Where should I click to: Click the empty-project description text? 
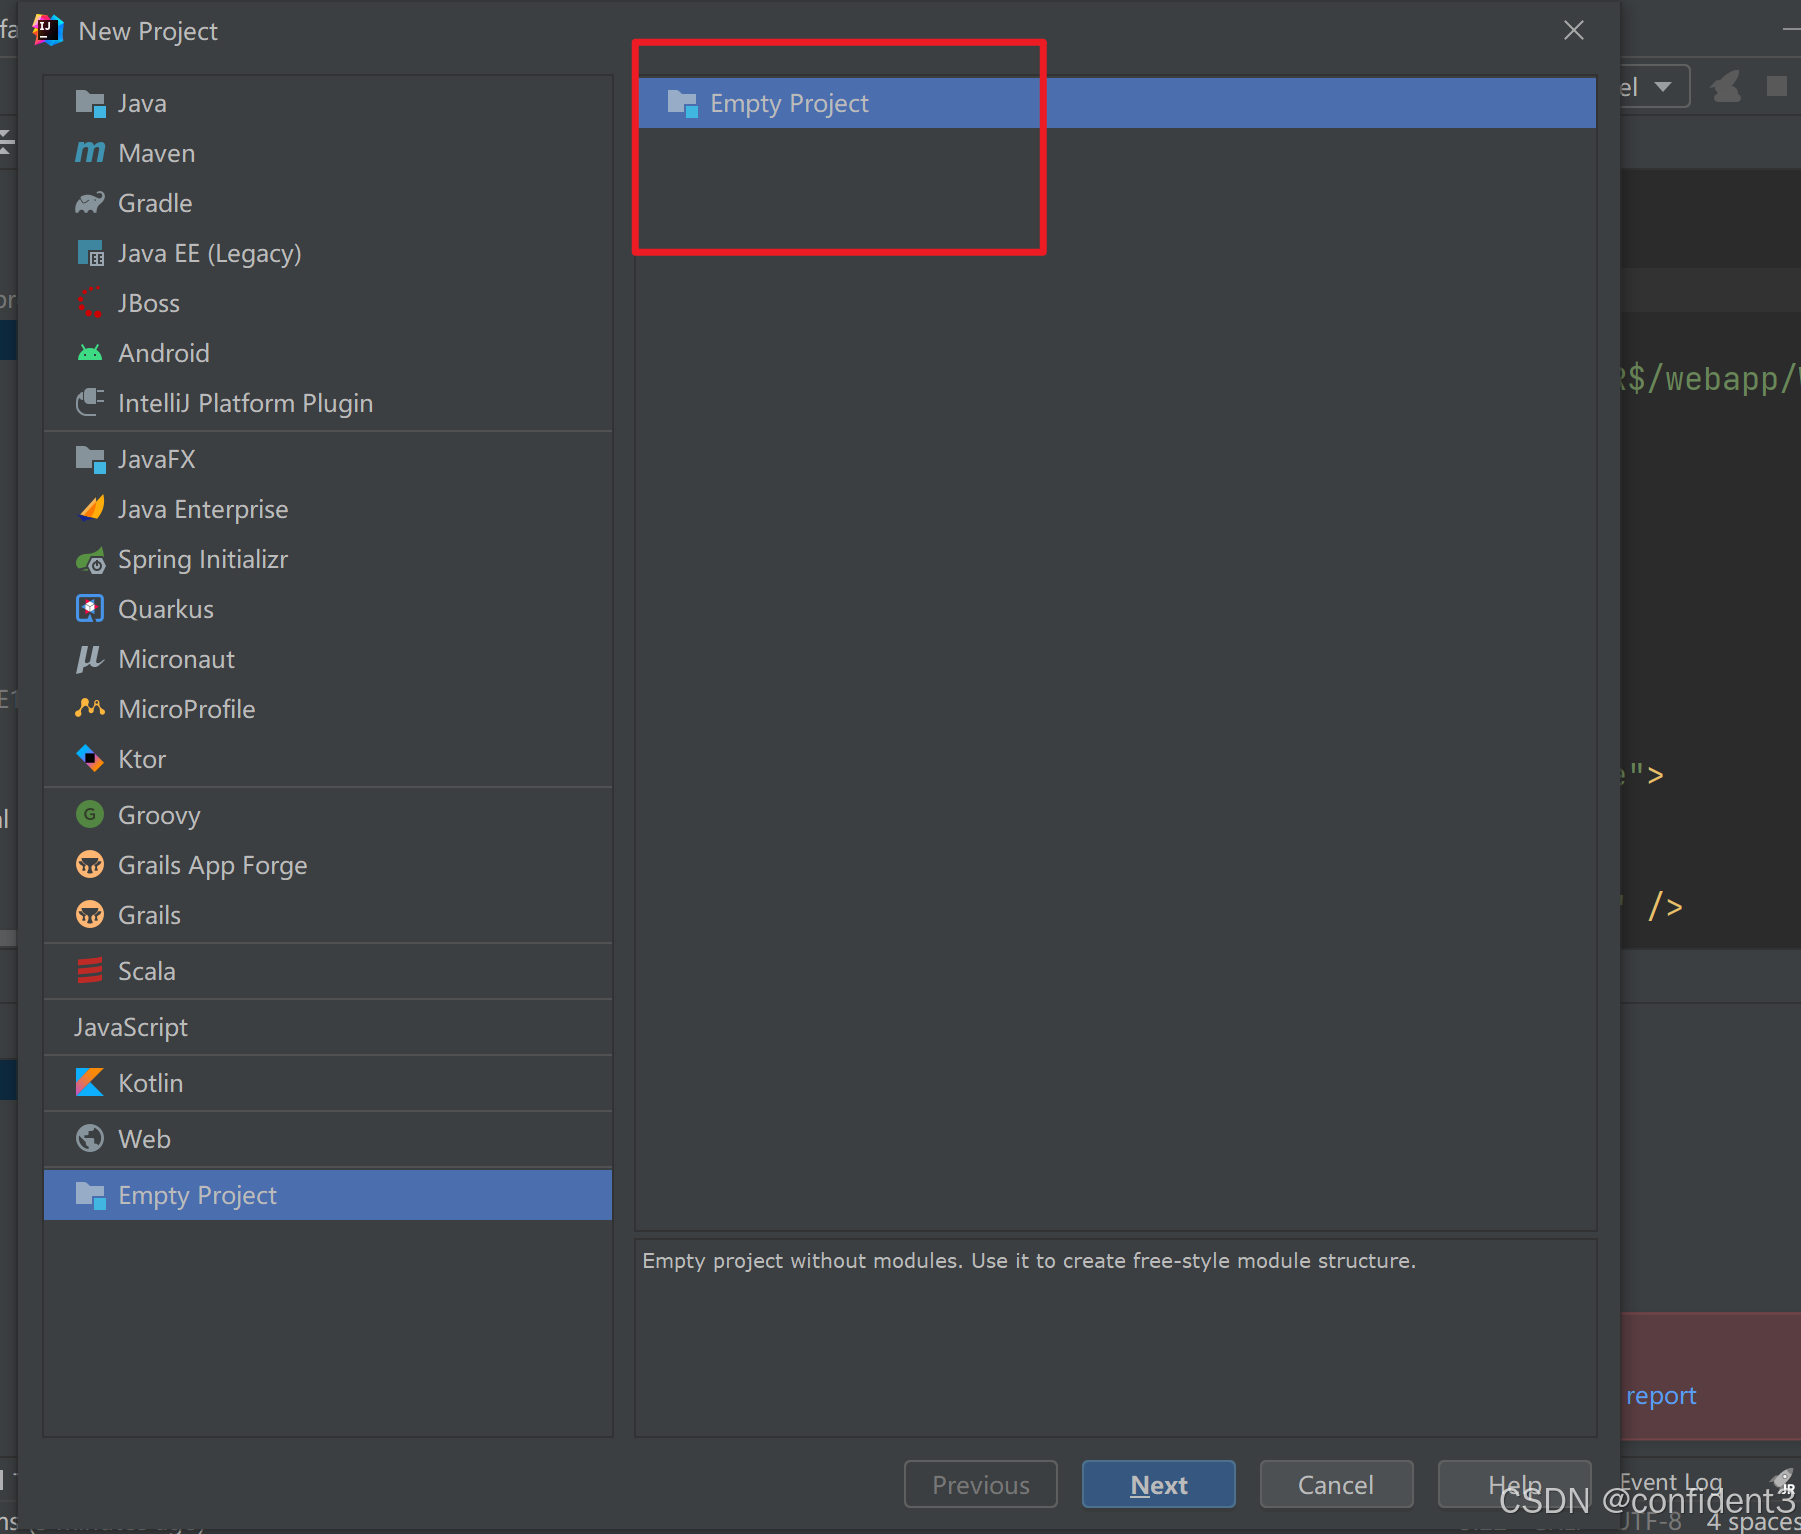[1029, 1261]
